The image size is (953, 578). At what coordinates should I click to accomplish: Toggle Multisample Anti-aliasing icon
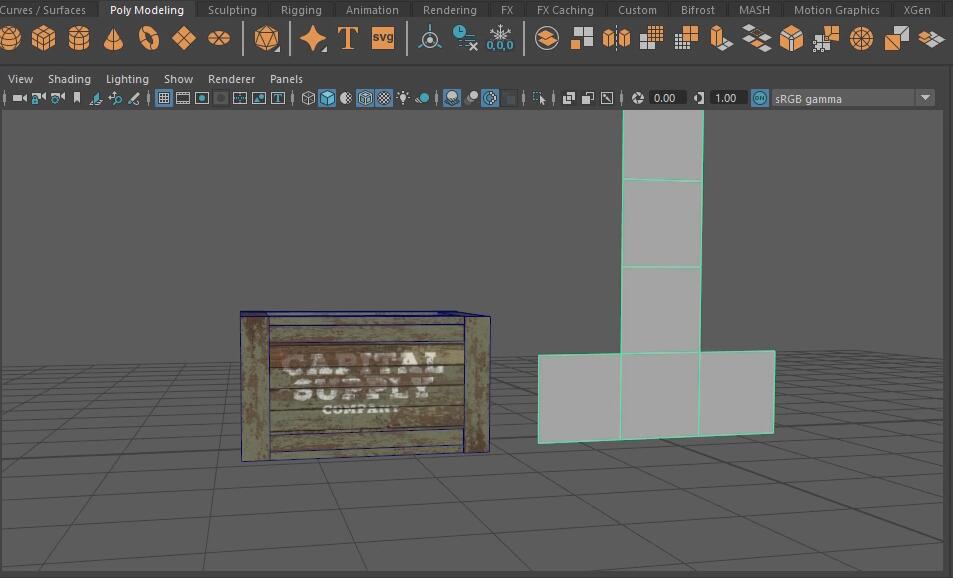tap(490, 98)
